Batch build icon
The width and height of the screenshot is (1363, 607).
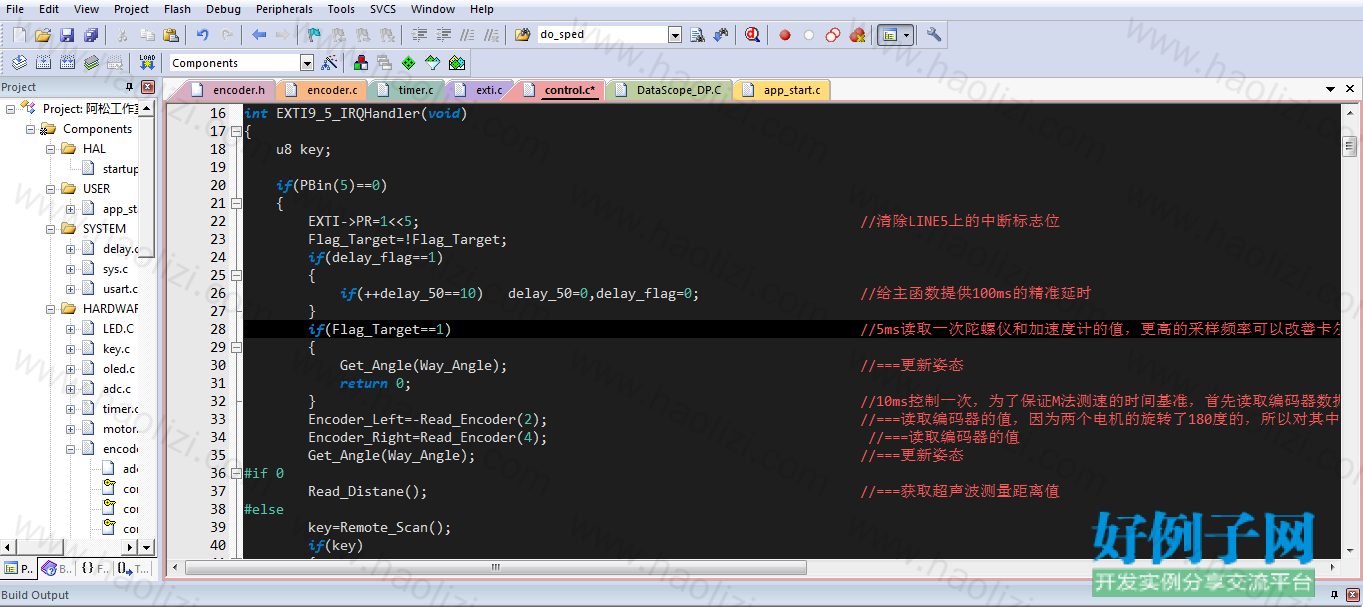click(x=91, y=63)
